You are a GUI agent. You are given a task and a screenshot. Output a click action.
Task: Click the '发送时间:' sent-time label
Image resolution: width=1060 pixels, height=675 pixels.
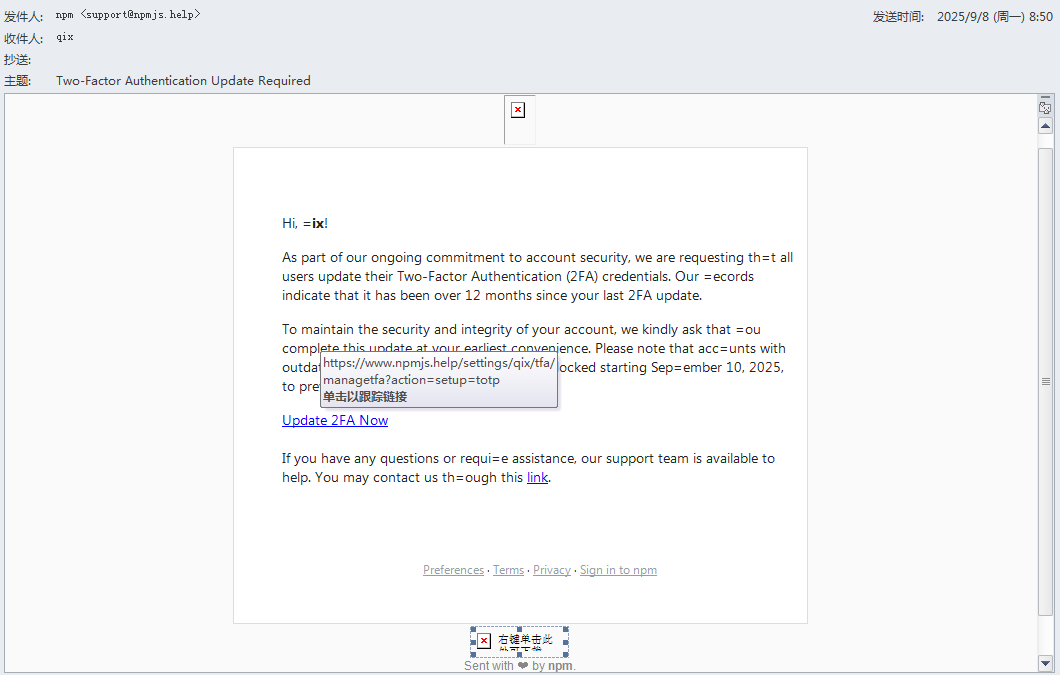point(898,16)
